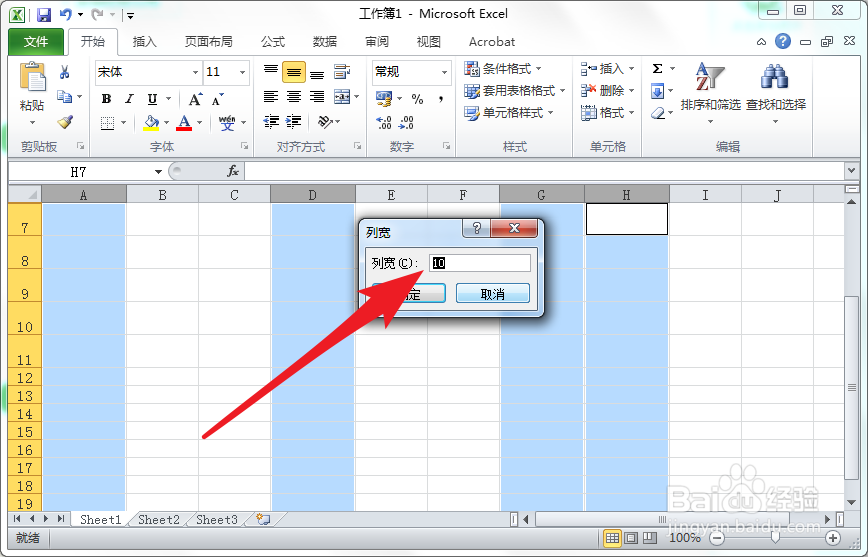Decrease indent icon
The image size is (868, 557).
tap(271, 121)
